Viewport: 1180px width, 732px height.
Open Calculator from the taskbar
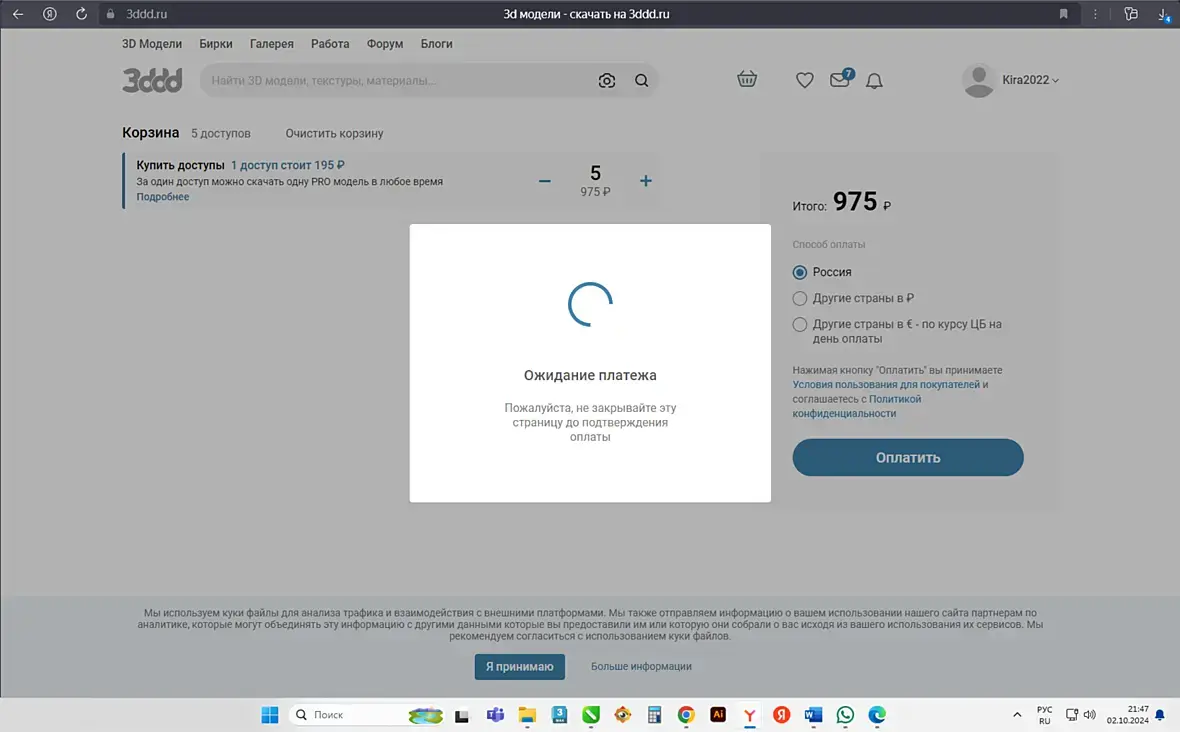pyautogui.click(x=654, y=715)
